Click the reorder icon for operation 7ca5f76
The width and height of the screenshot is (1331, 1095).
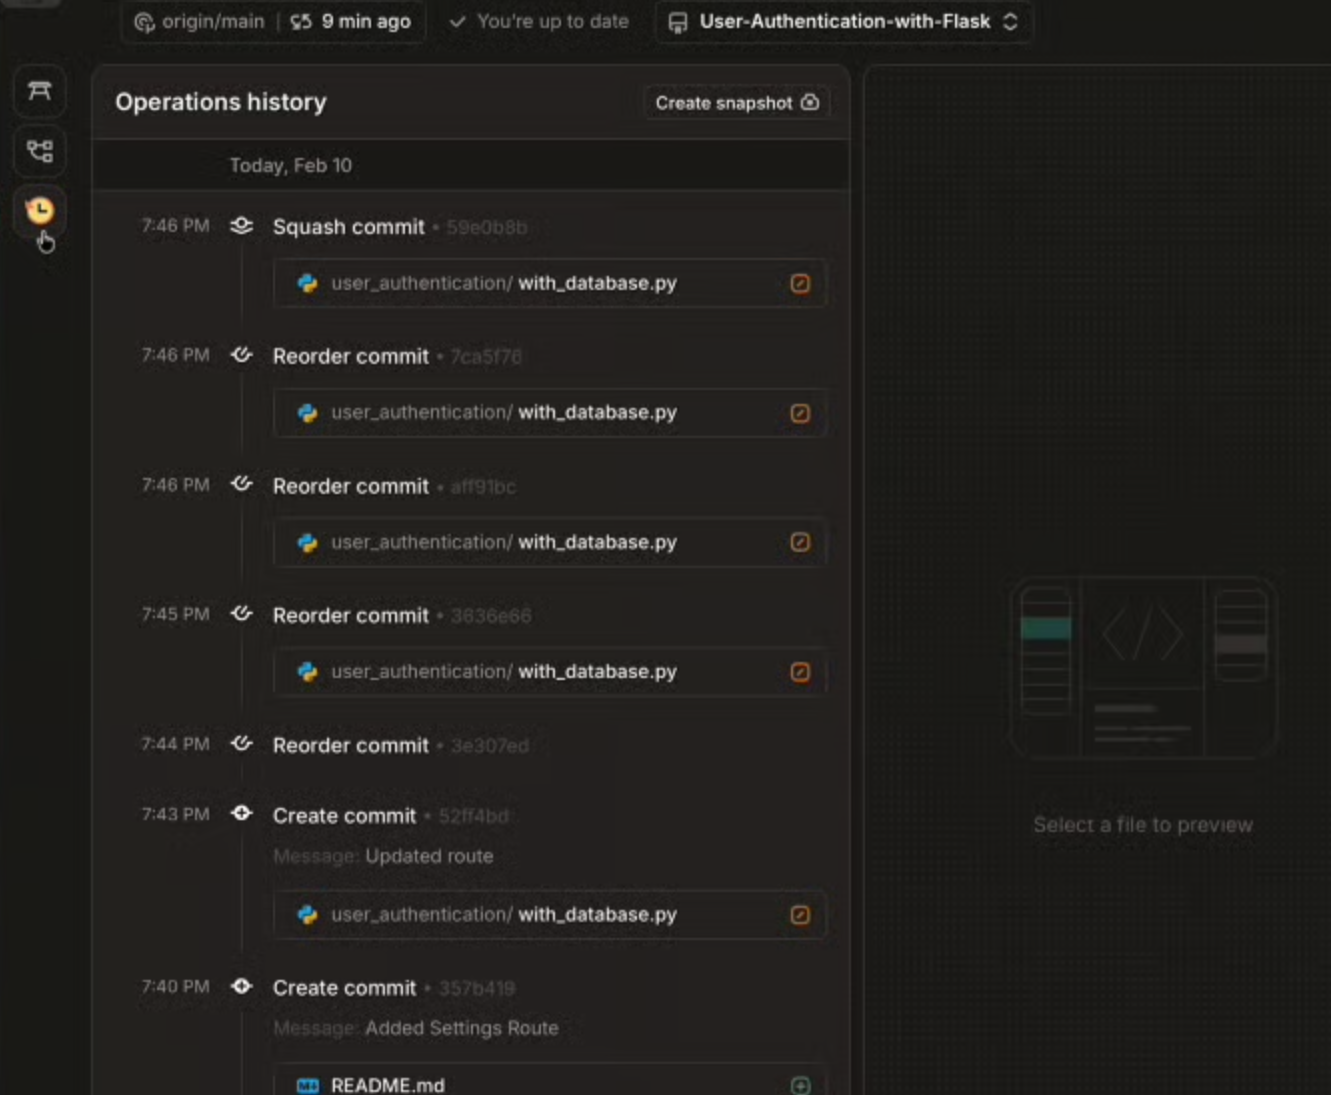click(241, 355)
